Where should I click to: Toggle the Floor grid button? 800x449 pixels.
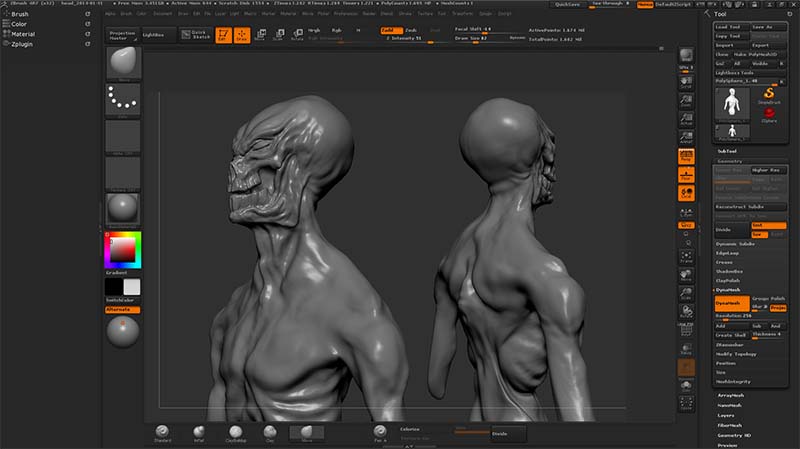click(x=686, y=175)
